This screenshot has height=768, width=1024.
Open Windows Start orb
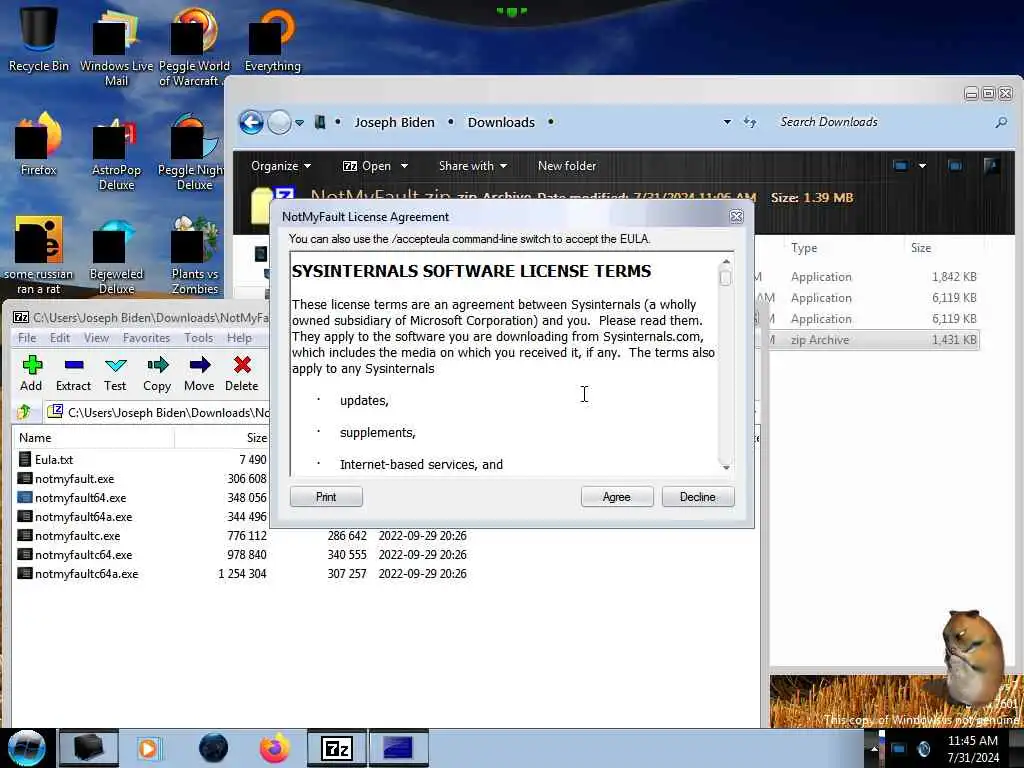27,748
